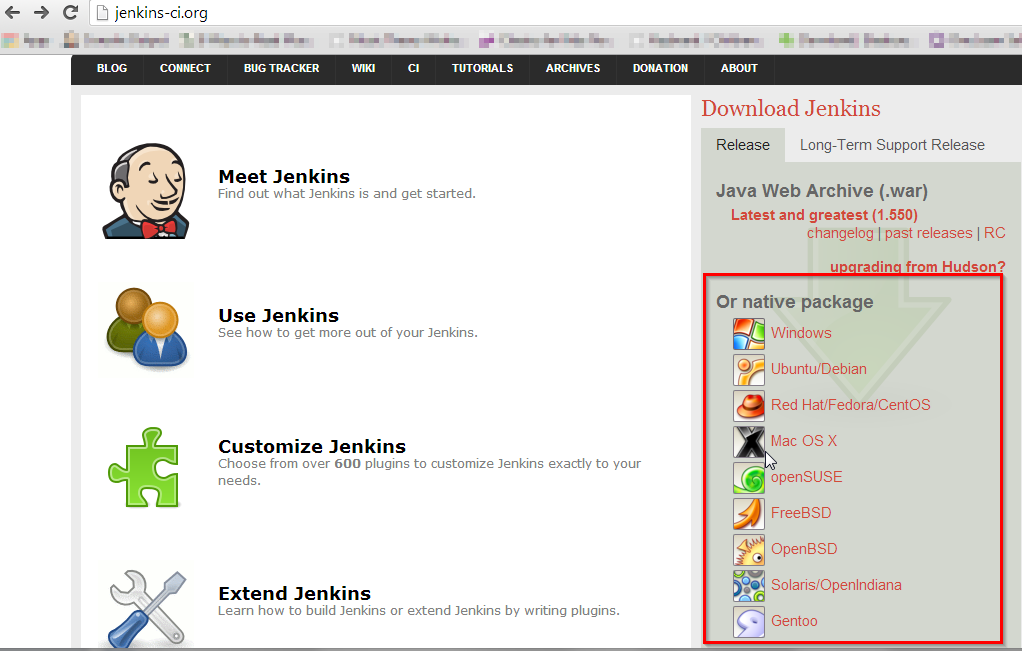The width and height of the screenshot is (1022, 651).
Task: Open the CONNECT menu item
Action: pos(185,68)
